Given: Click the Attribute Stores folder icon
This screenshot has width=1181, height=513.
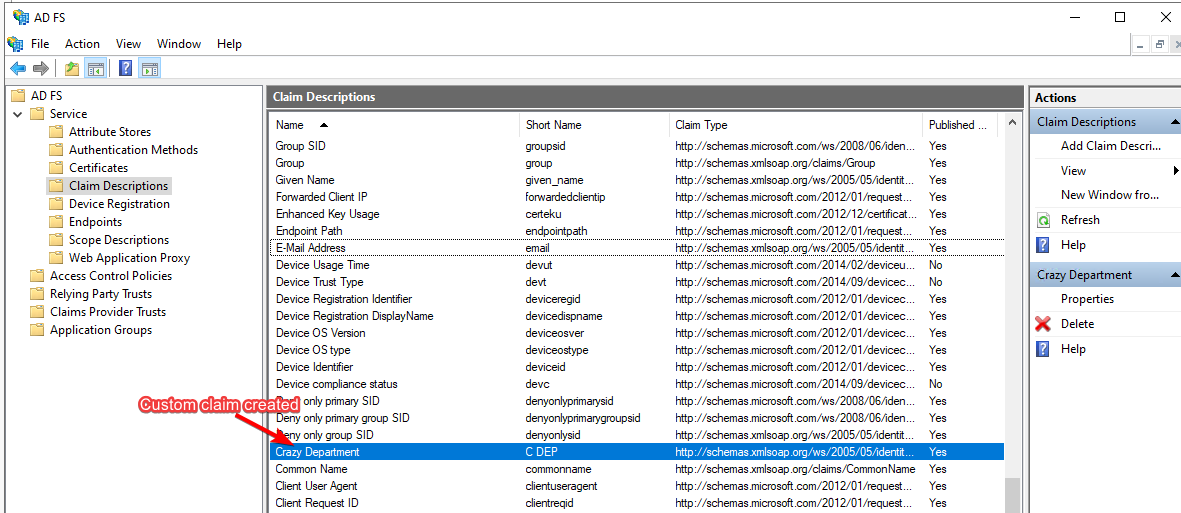Looking at the screenshot, I should [56, 132].
